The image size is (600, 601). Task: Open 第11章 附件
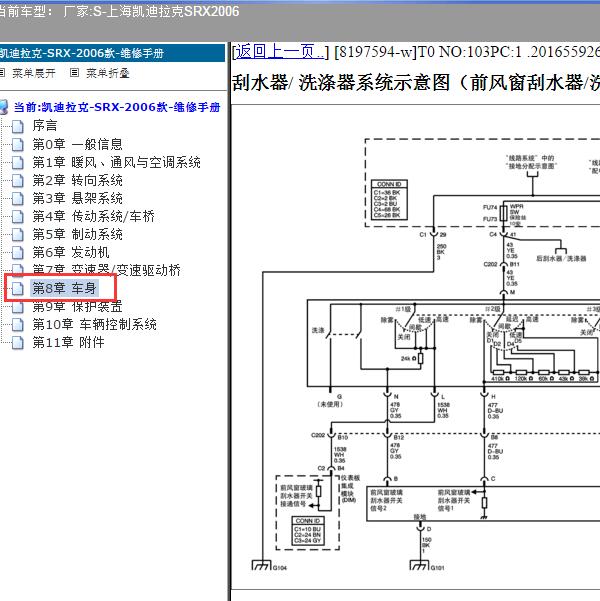(68, 342)
